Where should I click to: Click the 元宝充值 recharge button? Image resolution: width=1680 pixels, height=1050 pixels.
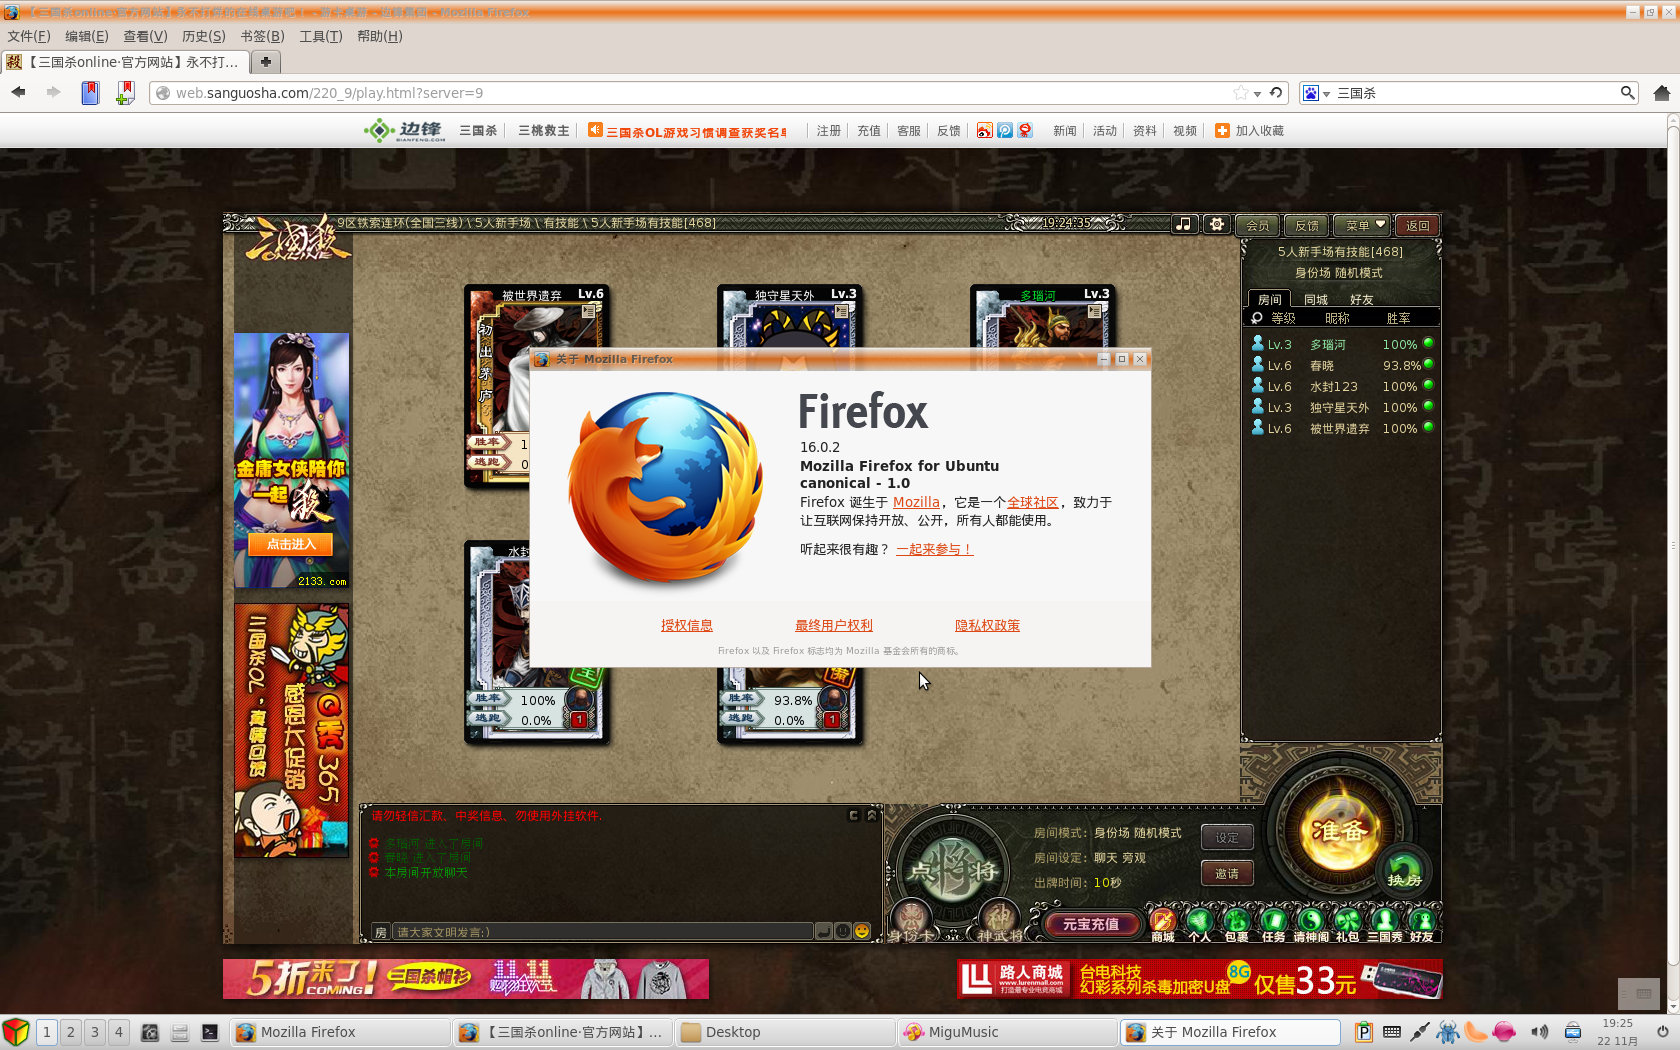click(x=1091, y=924)
